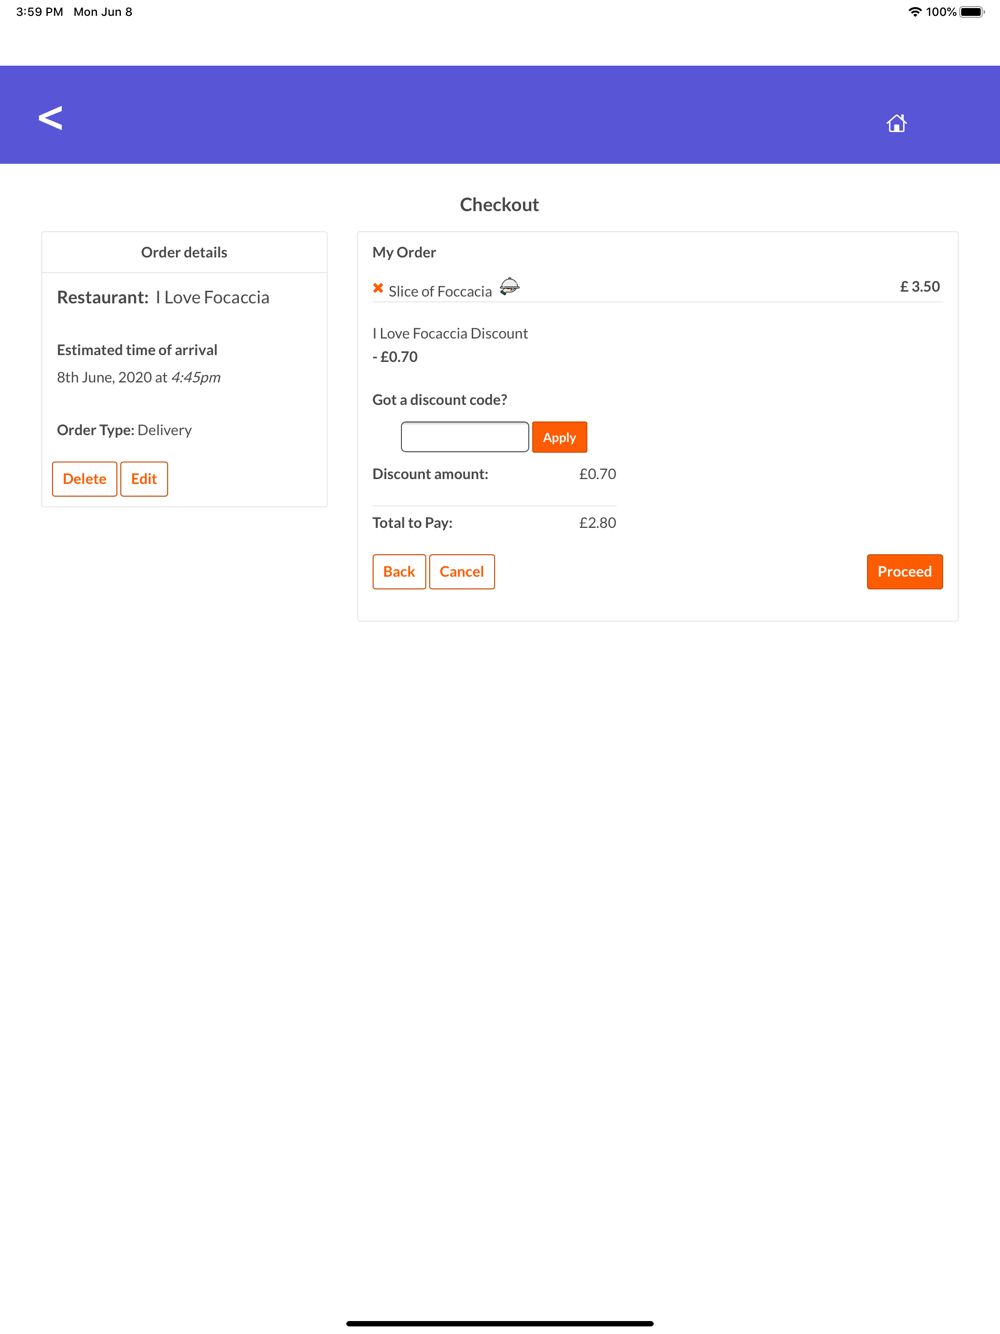Screen dimensions: 1000x1334
Task: Check the Wi-Fi status icon
Action: click(914, 12)
